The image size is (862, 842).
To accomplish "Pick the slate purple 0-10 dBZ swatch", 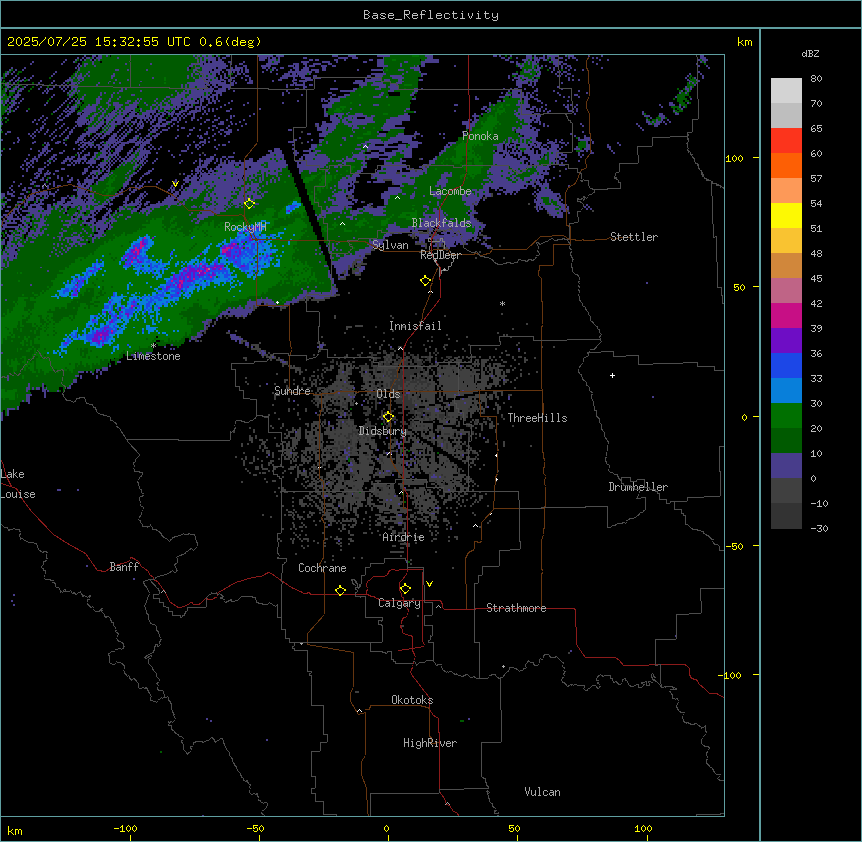I will [x=786, y=466].
